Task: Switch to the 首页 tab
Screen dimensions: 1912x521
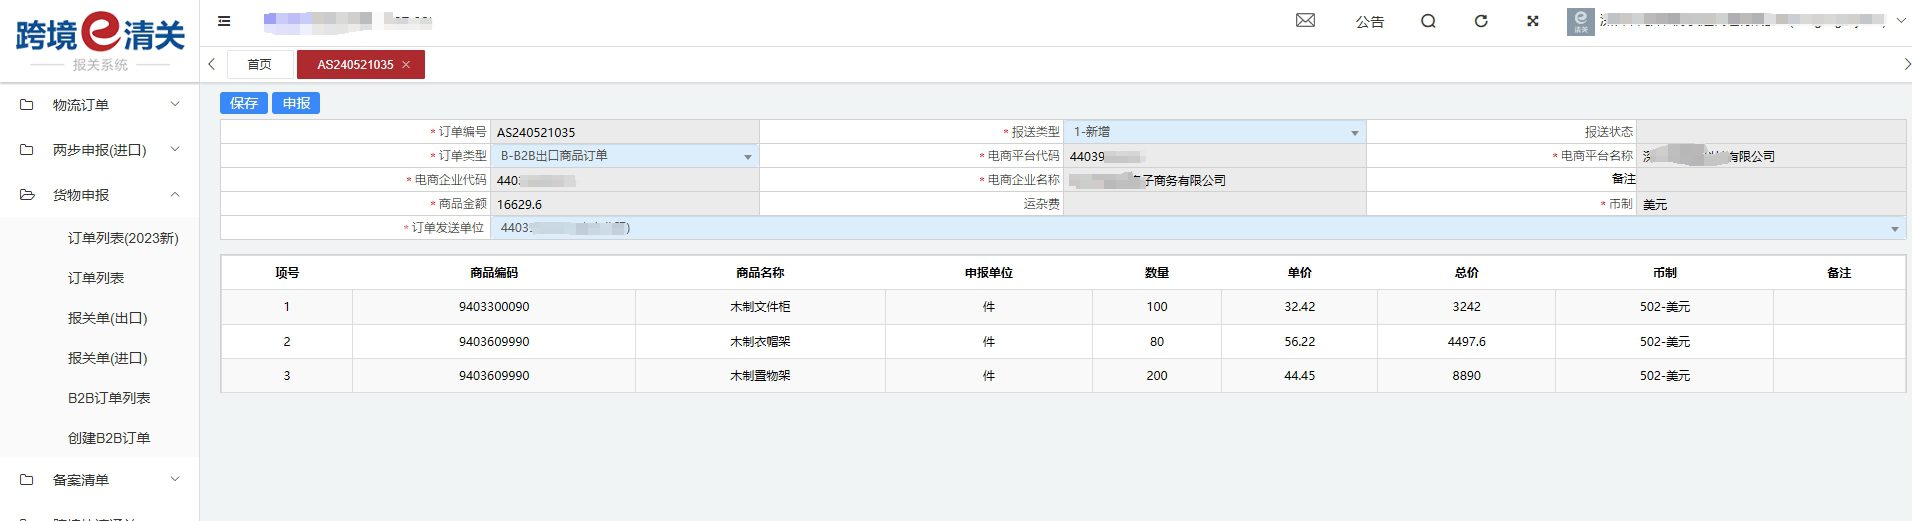Action: point(260,65)
